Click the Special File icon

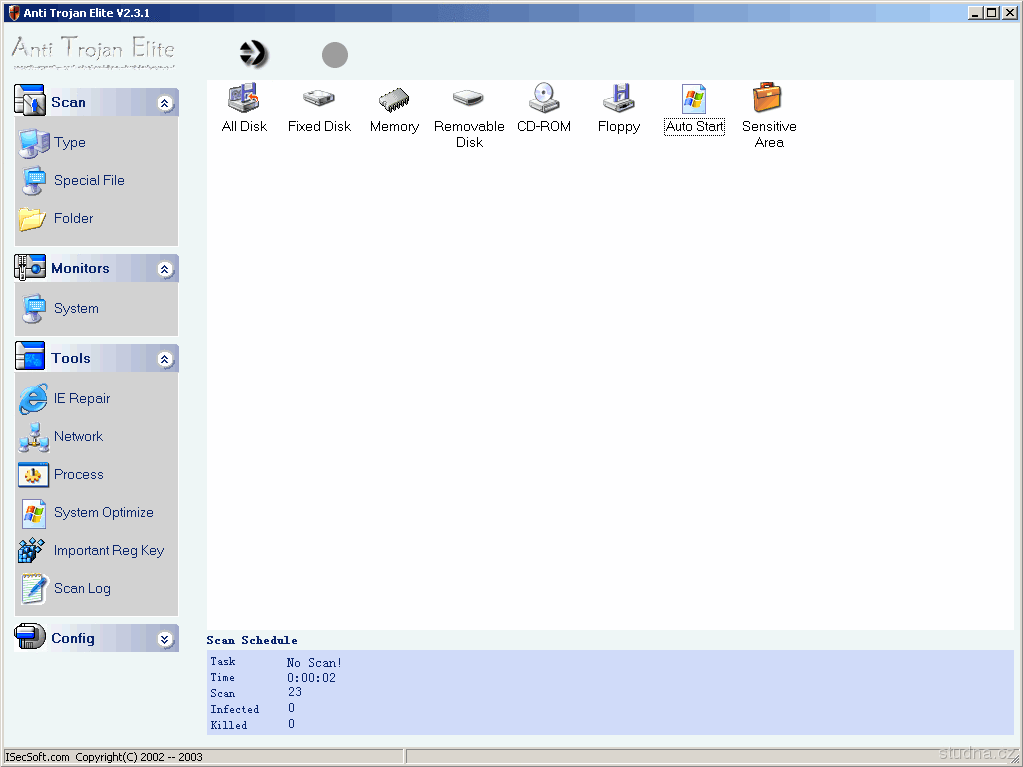[34, 181]
